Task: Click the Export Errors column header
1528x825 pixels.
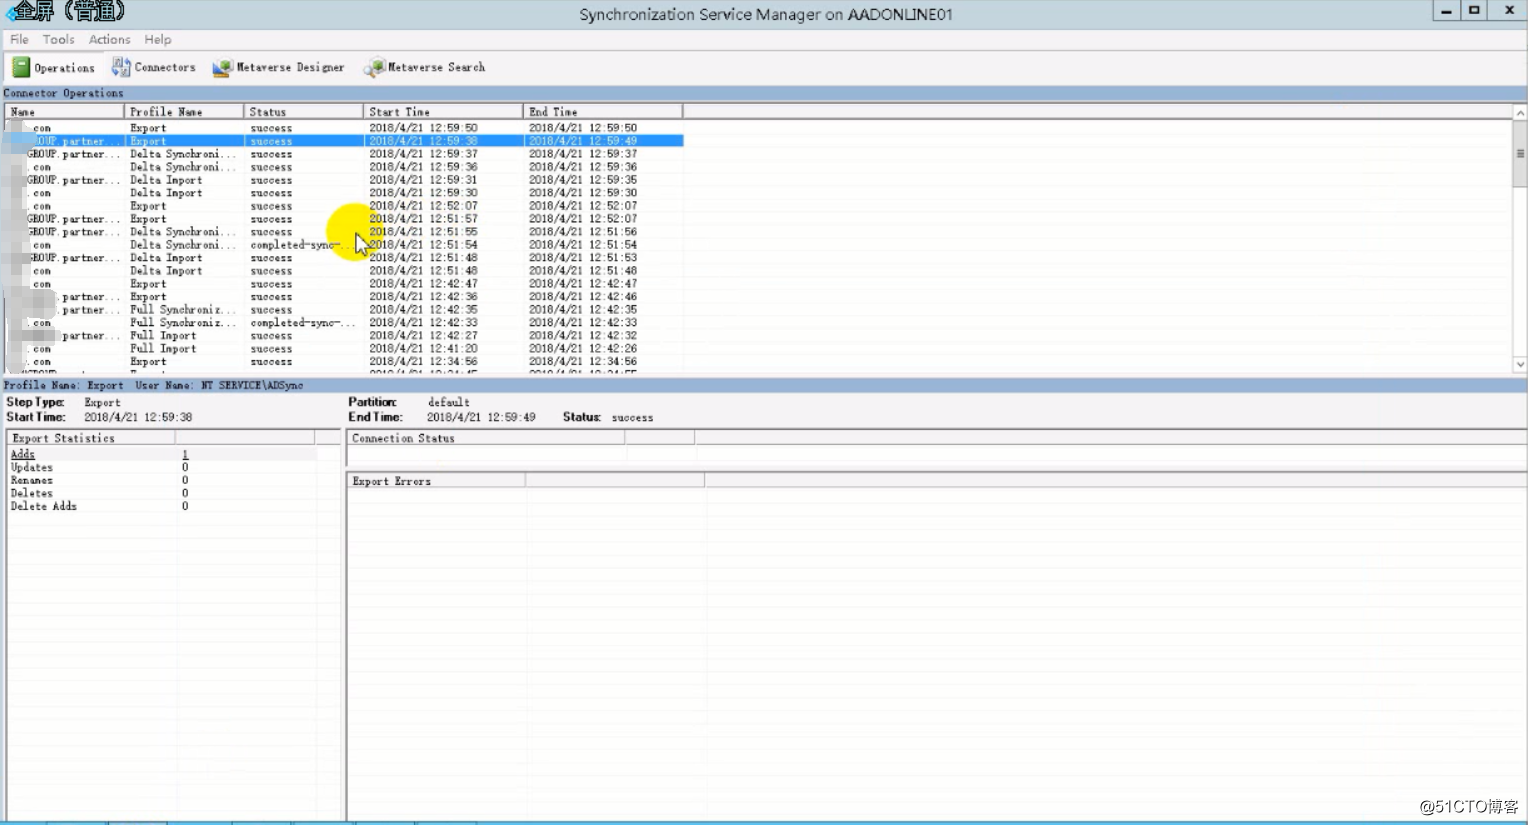Action: click(x=436, y=481)
